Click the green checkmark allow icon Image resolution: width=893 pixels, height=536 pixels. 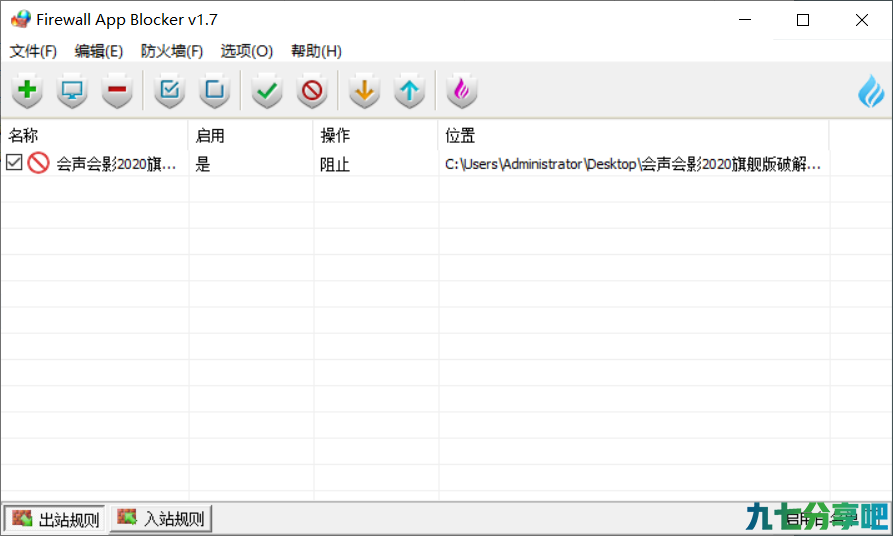(x=267, y=91)
